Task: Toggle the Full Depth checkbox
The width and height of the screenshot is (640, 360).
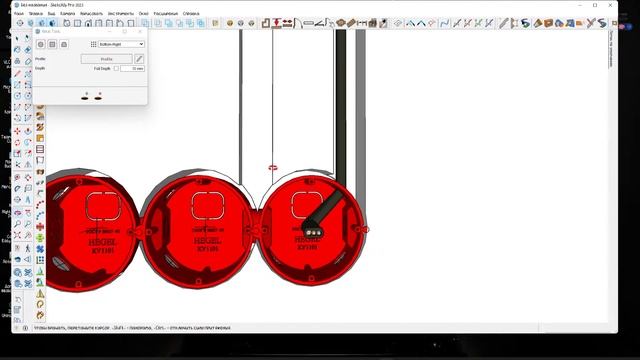Action: [116, 69]
